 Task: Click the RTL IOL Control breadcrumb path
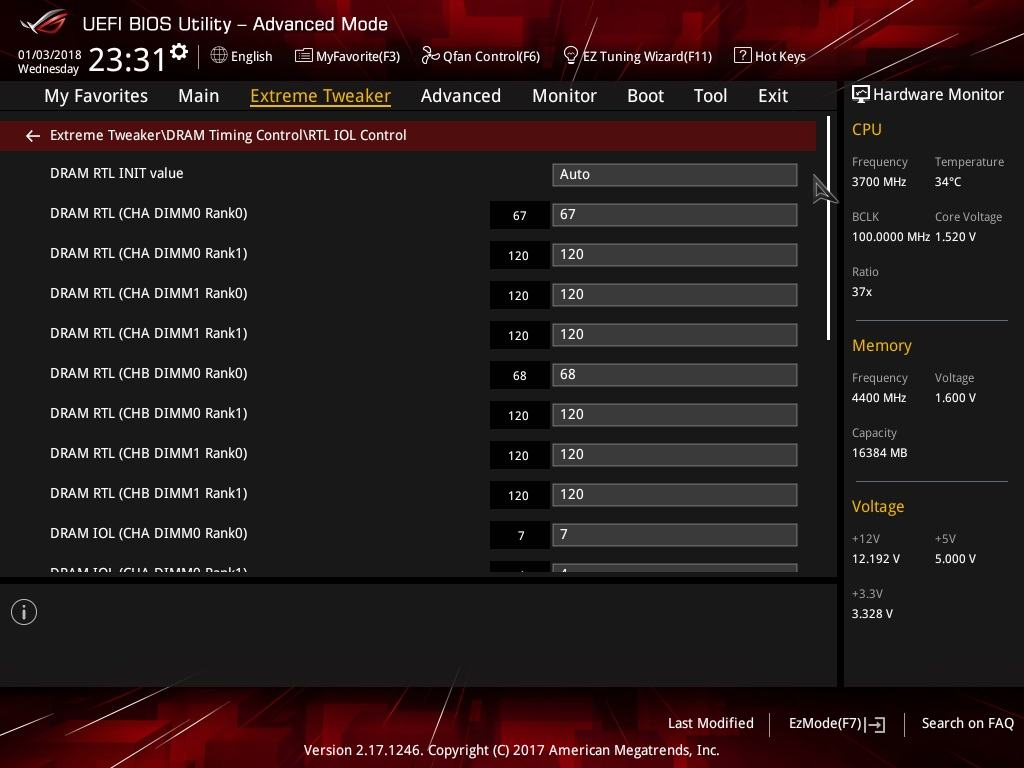pyautogui.click(x=228, y=135)
